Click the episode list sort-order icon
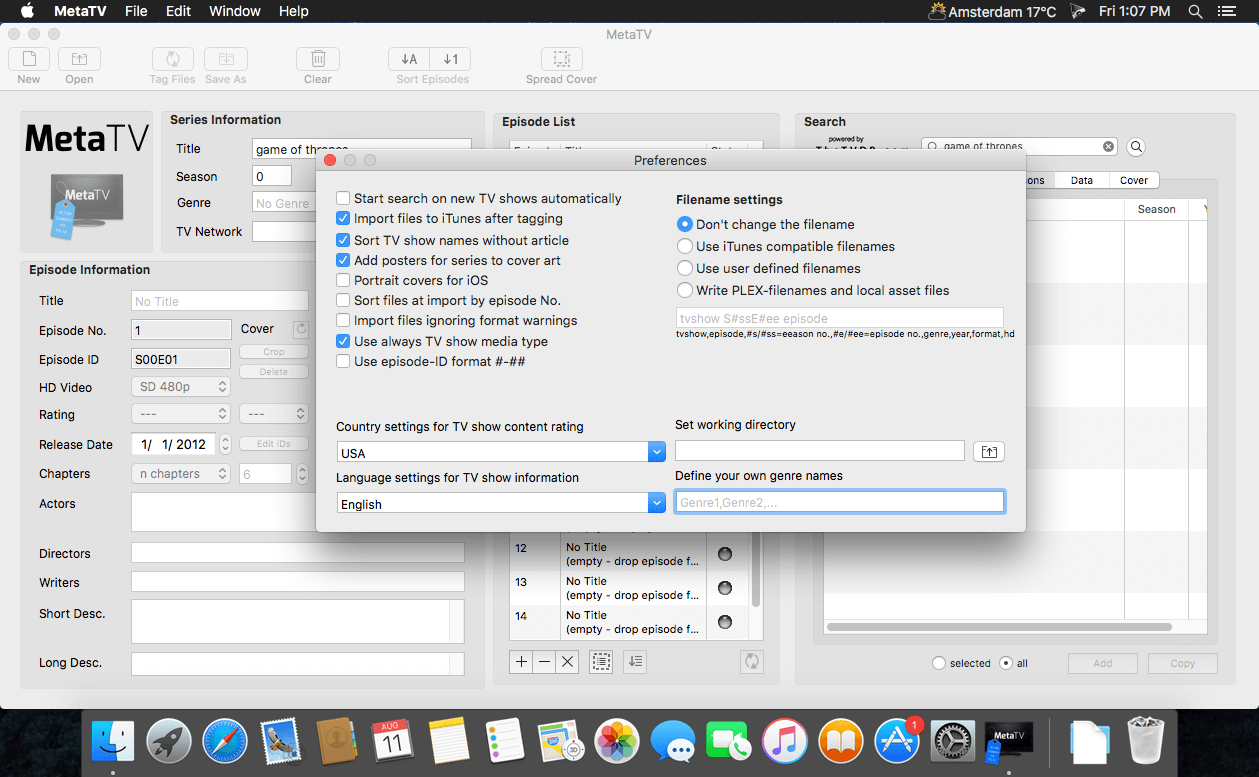Viewport: 1259px width, 777px height. (x=636, y=662)
